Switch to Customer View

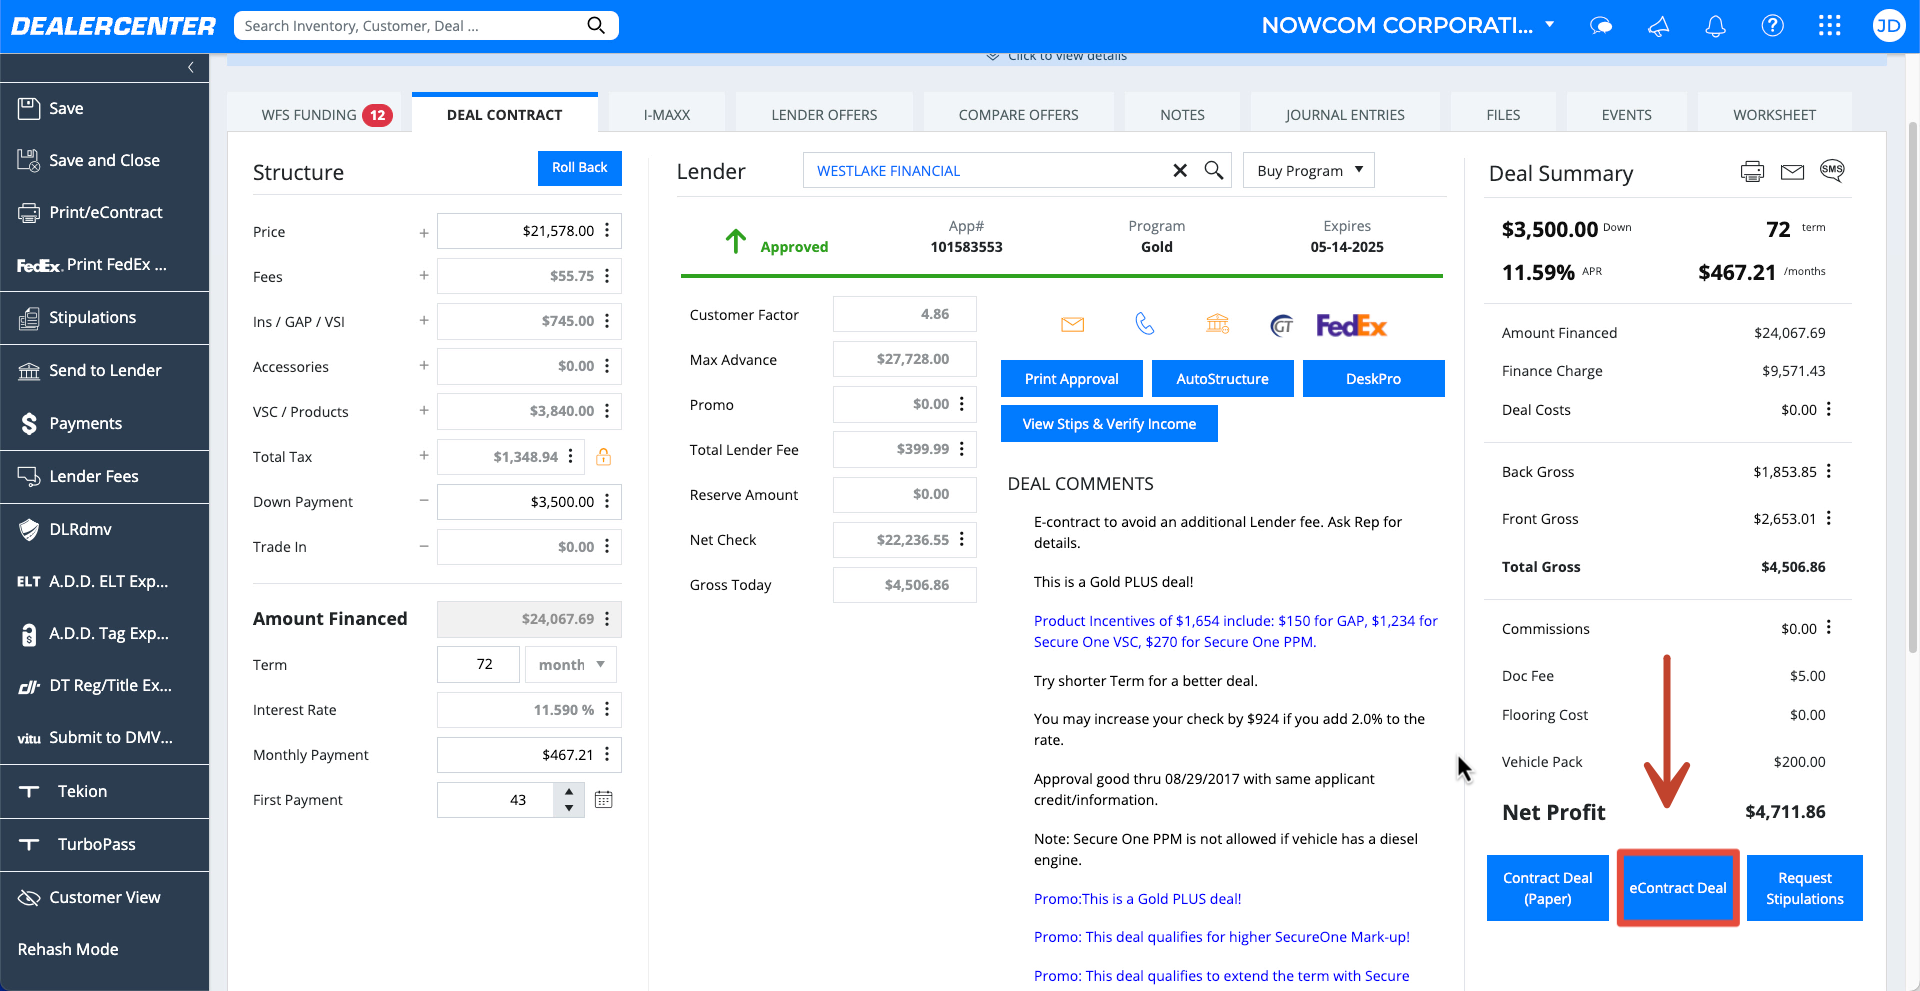coord(104,897)
